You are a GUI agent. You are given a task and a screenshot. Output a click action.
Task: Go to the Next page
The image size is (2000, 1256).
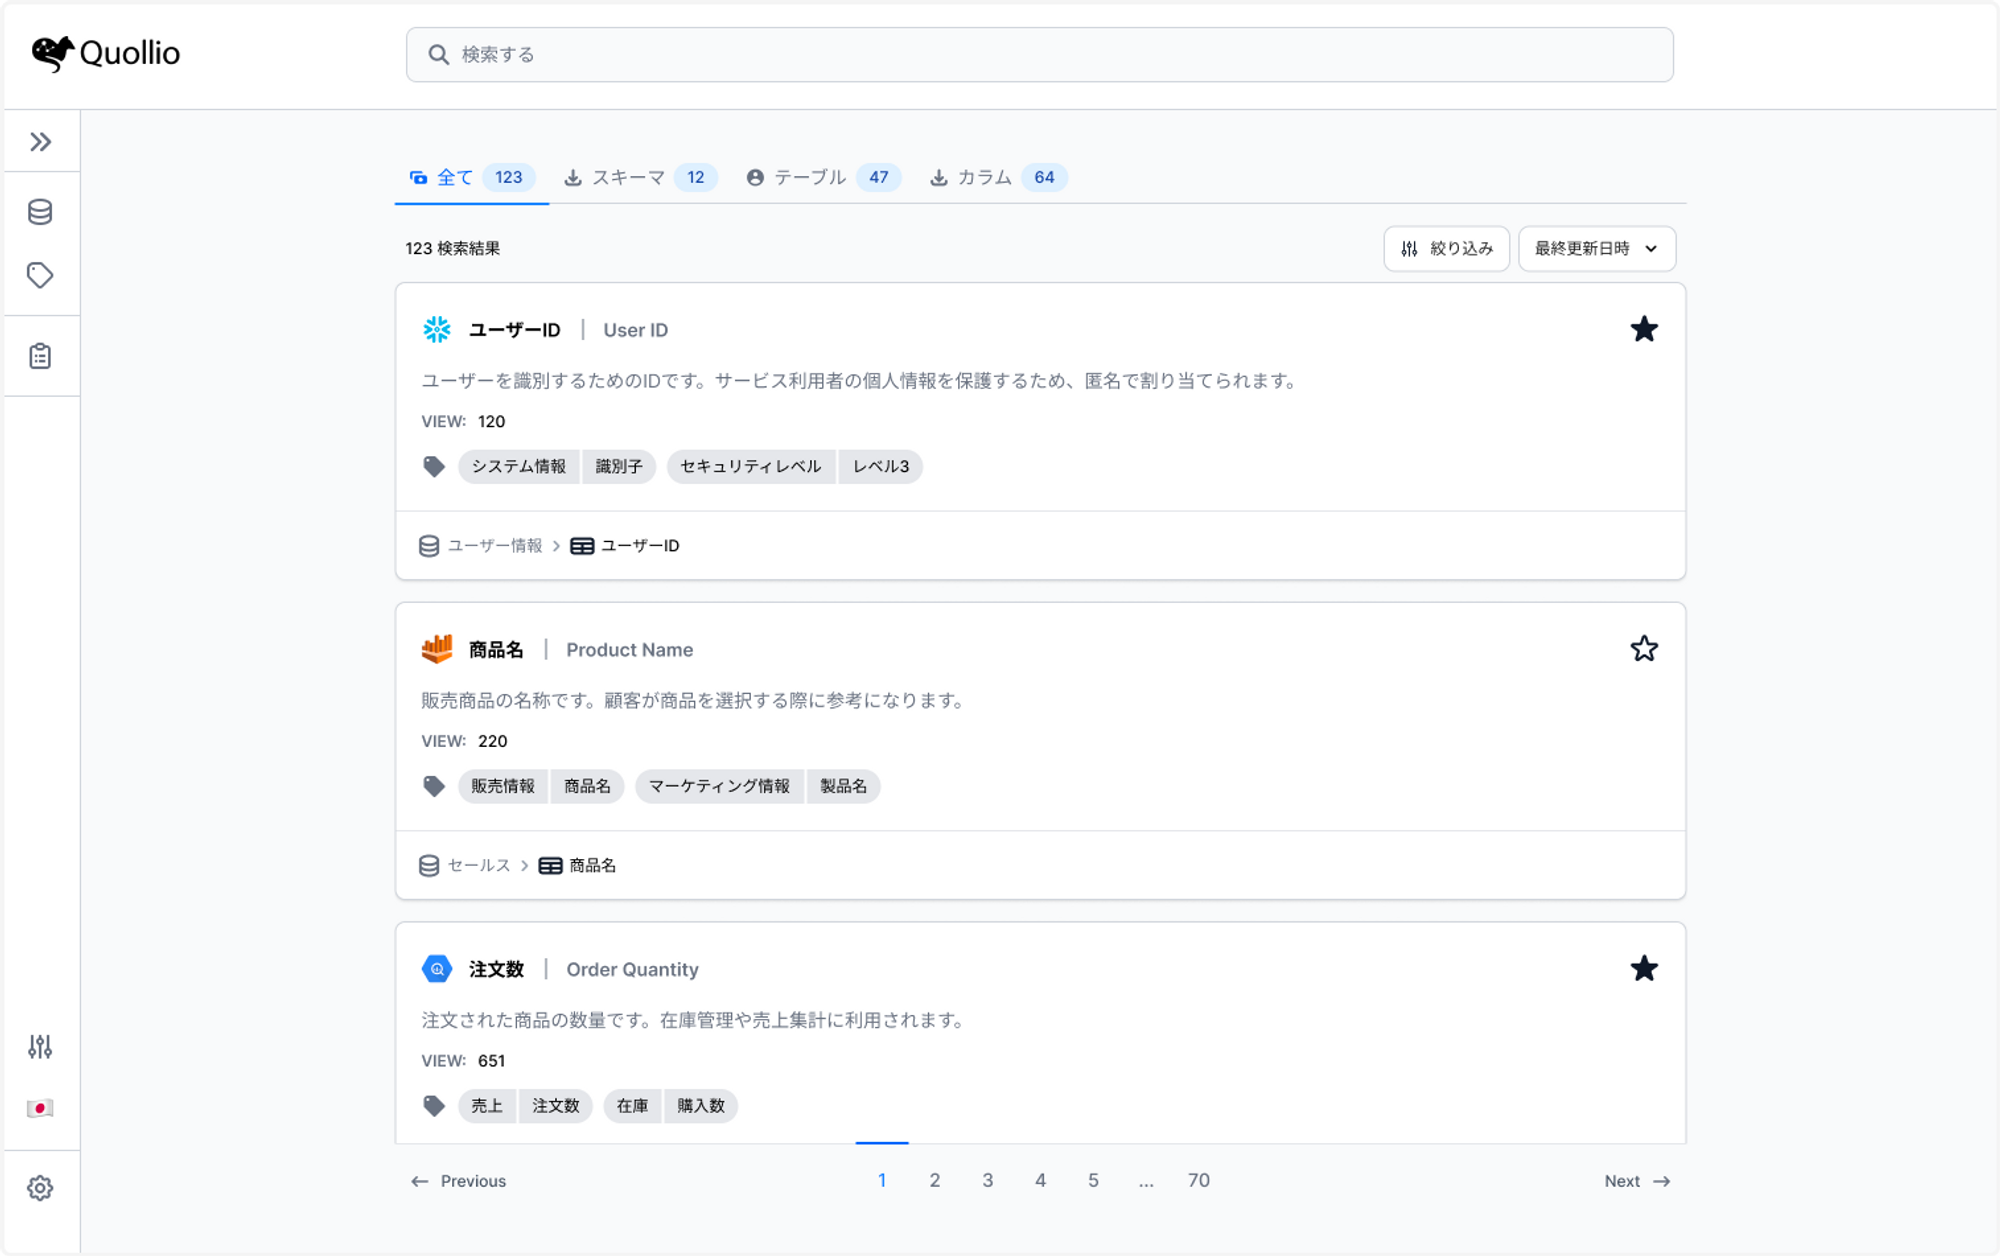pos(1636,1181)
